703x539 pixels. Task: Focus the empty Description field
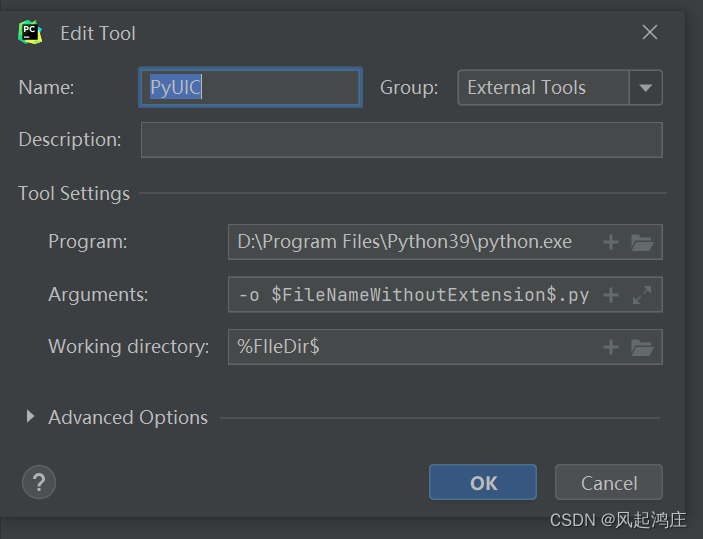pyautogui.click(x=400, y=140)
